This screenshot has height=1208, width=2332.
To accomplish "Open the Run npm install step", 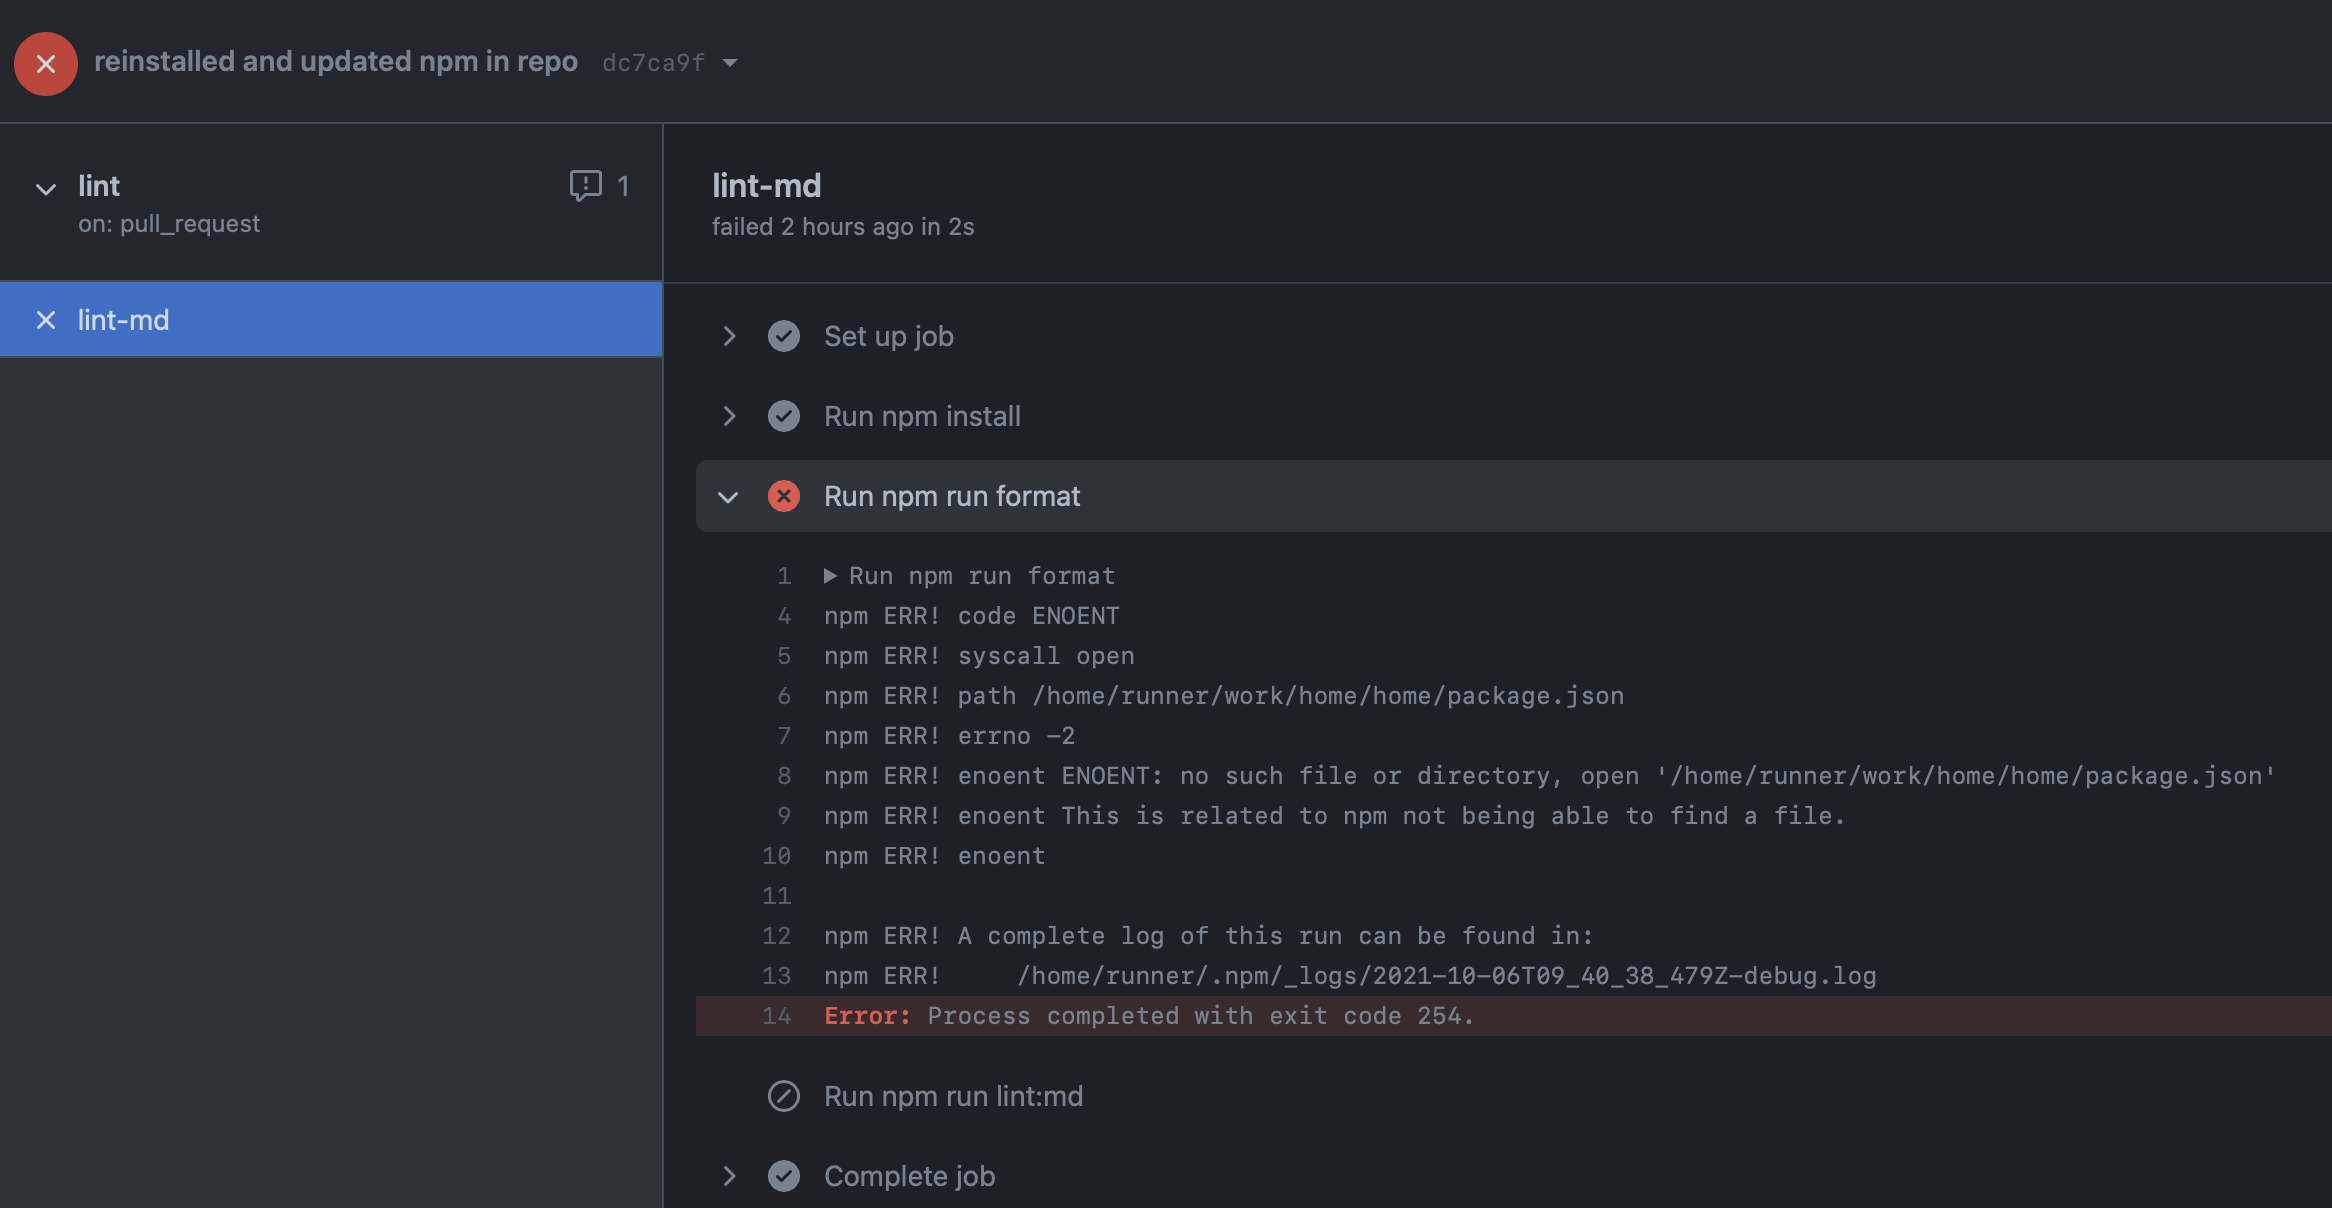I will point(922,416).
